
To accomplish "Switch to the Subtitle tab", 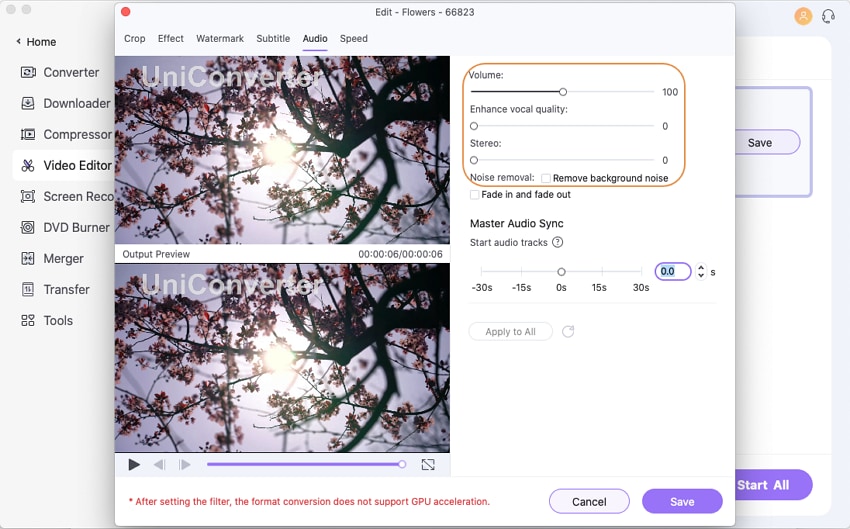I will click(273, 38).
